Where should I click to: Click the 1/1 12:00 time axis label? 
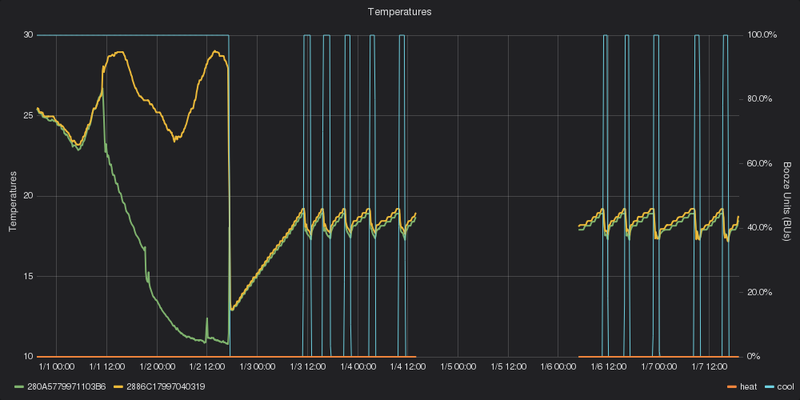tap(107, 366)
